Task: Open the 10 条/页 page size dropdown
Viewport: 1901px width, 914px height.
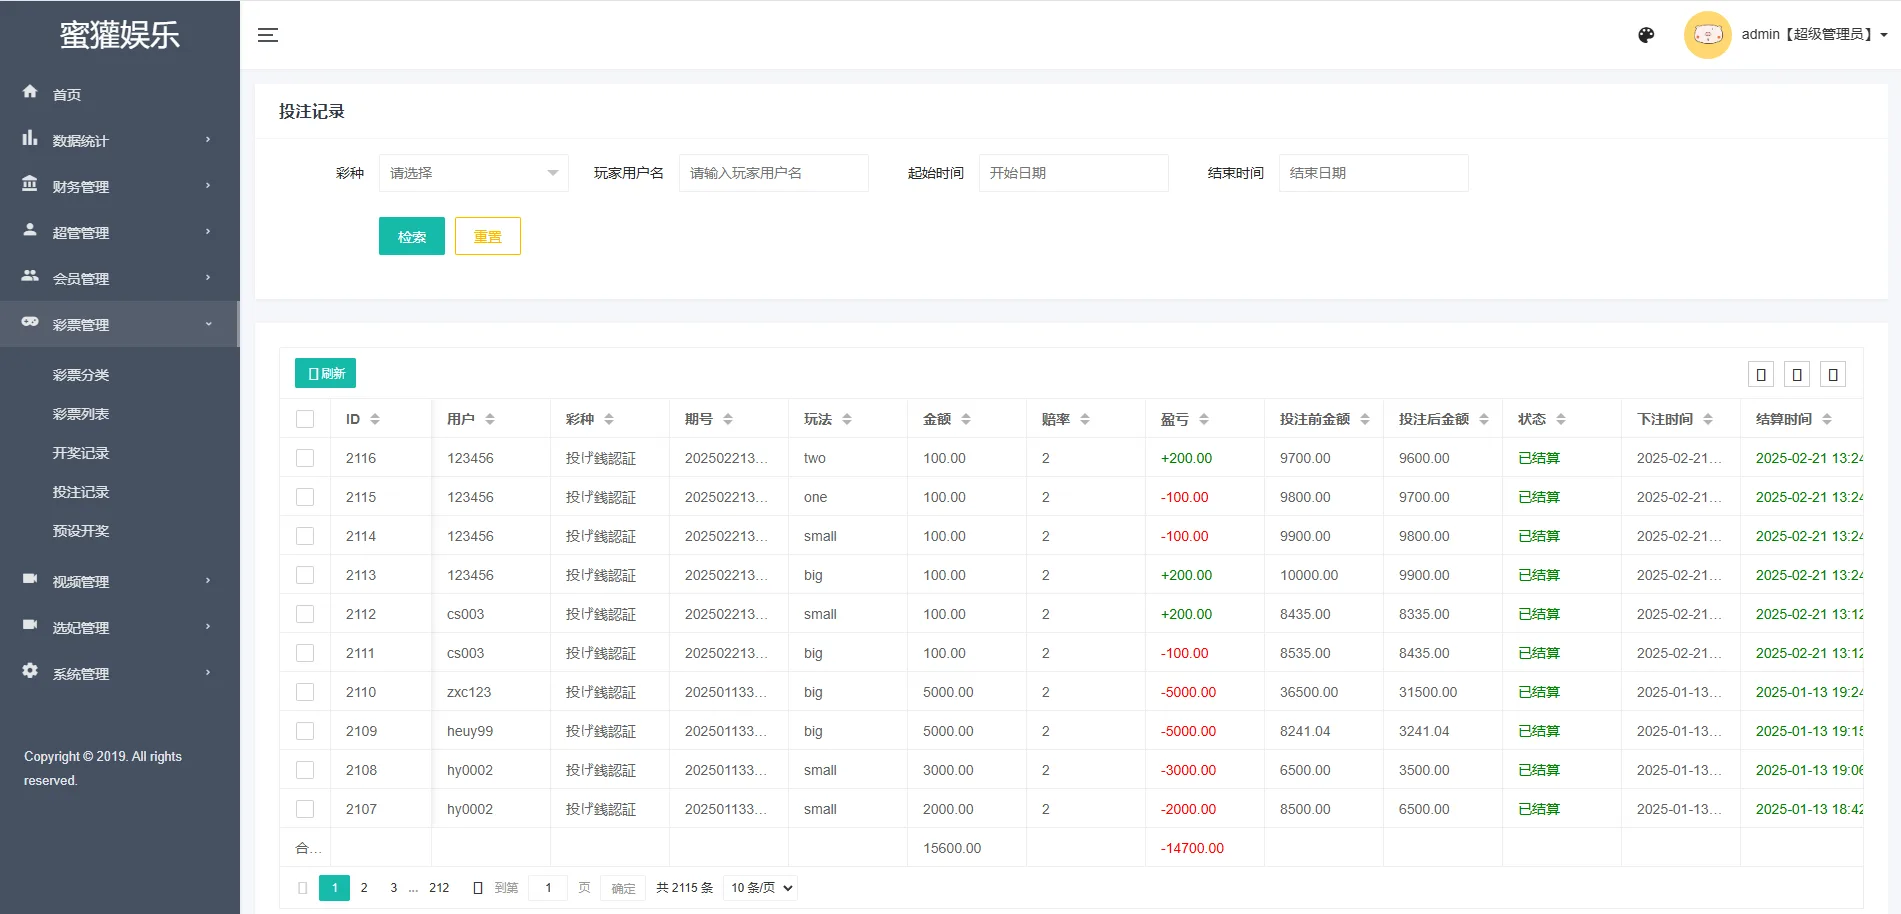Action: [761, 888]
